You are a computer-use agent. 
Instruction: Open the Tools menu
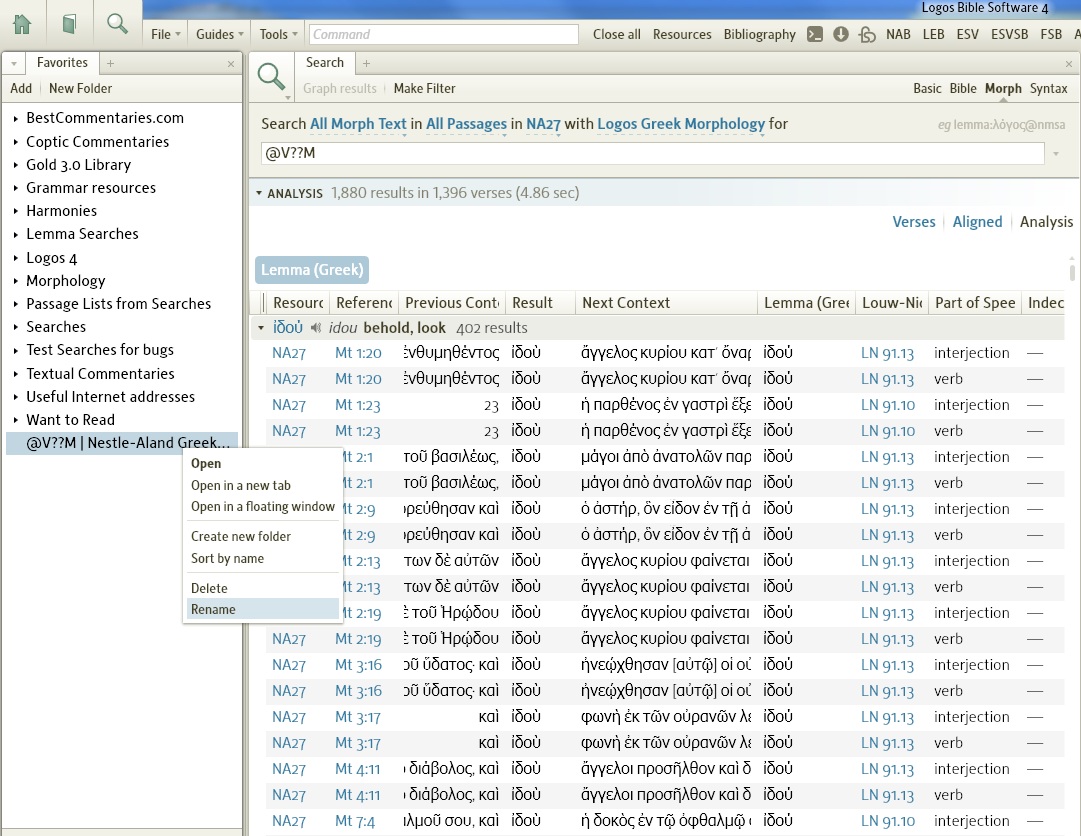(279, 34)
